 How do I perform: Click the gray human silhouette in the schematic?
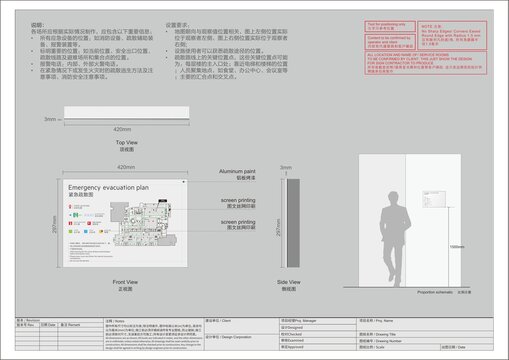pyautogui.click(x=396, y=239)
